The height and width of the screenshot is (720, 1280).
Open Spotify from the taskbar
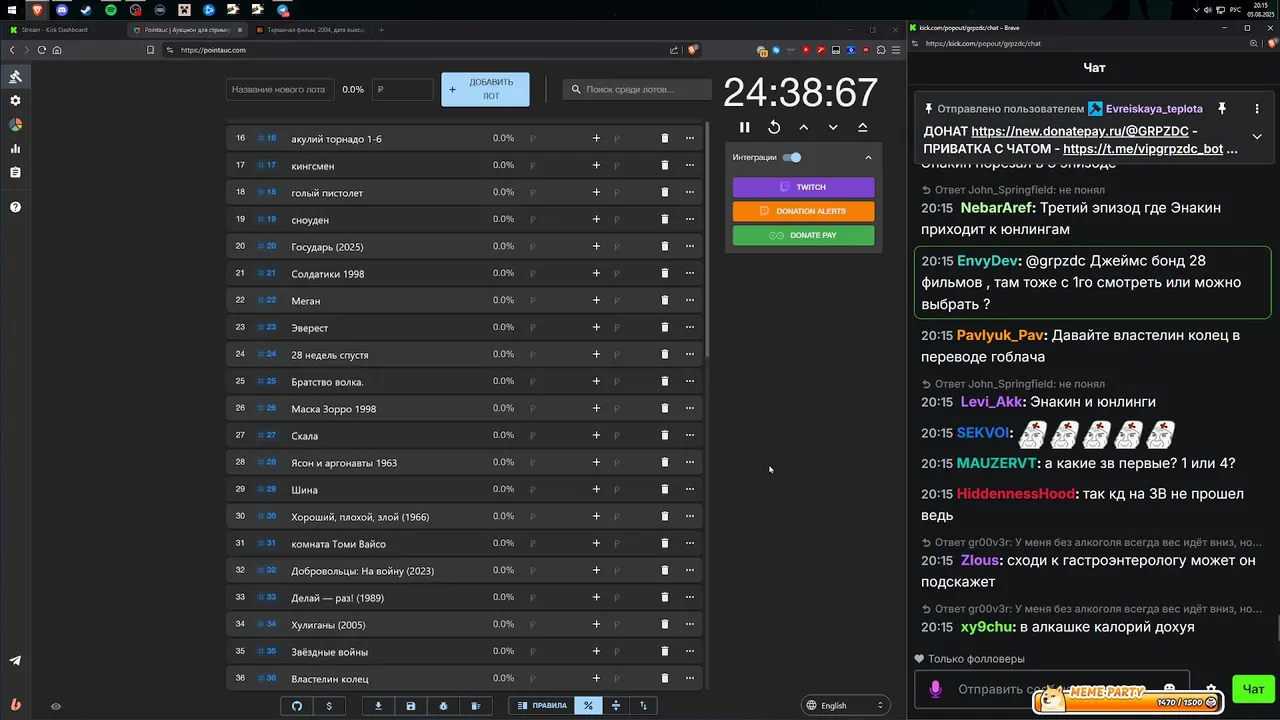(x=111, y=9)
